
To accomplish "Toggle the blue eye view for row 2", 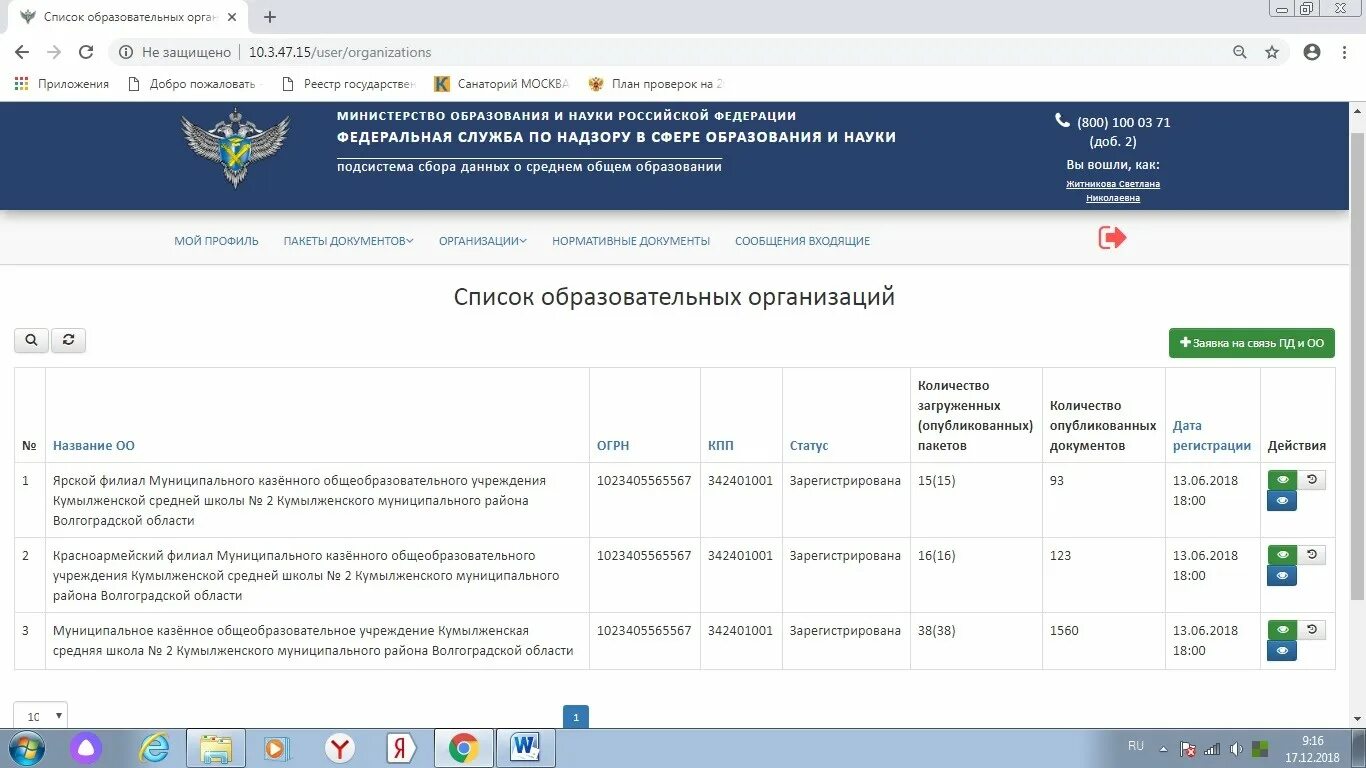I will pyautogui.click(x=1282, y=575).
